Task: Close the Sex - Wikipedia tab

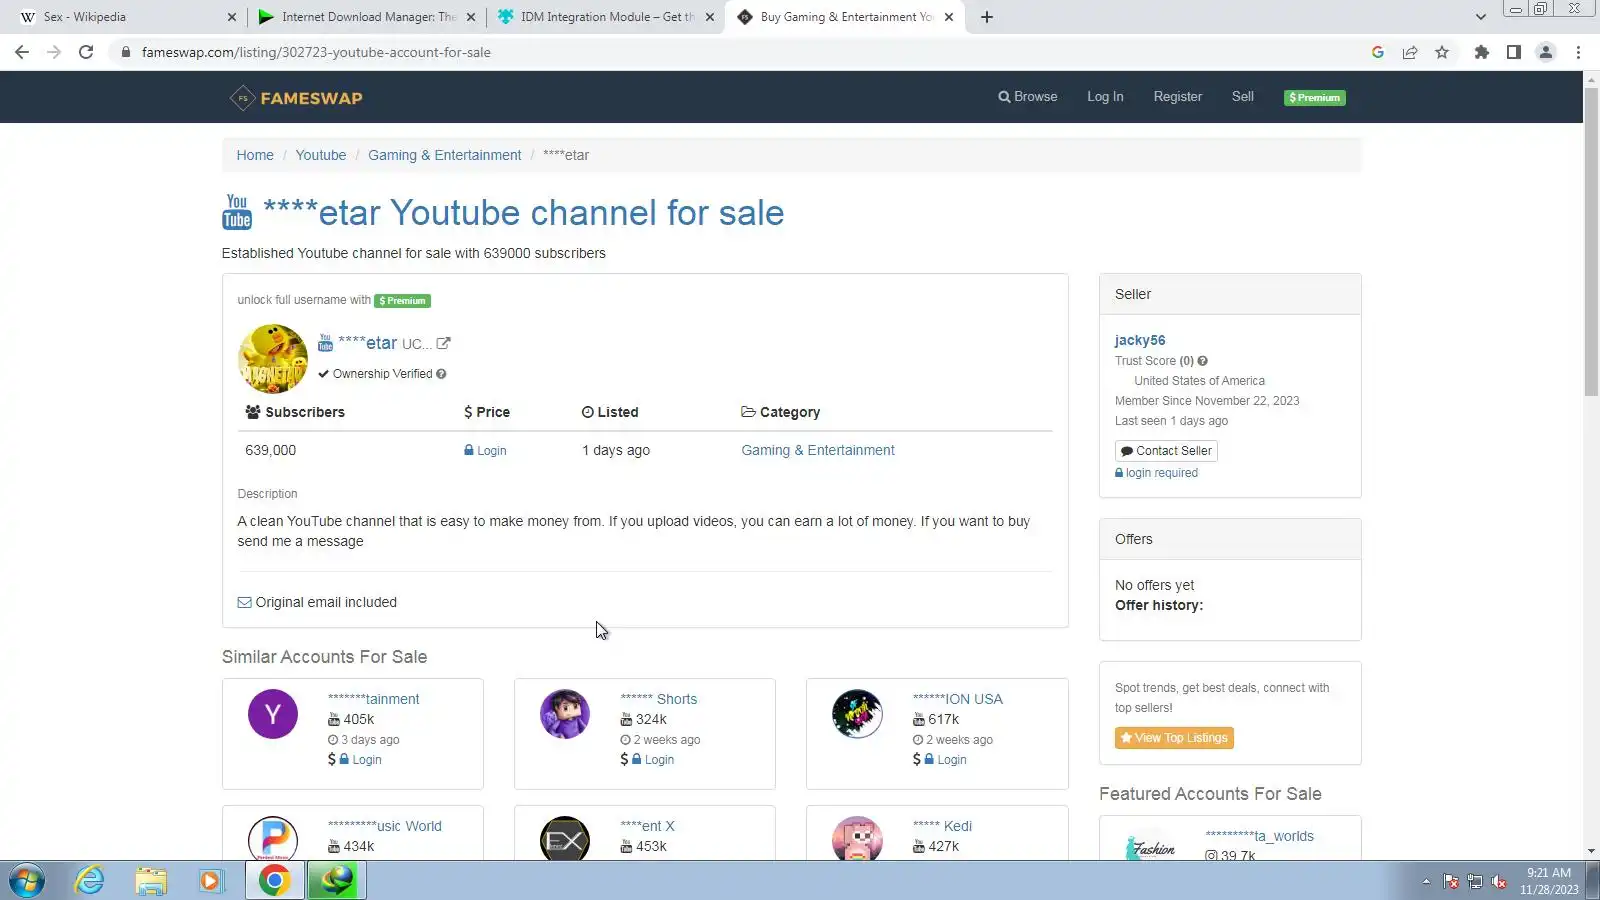Action: pos(232,17)
